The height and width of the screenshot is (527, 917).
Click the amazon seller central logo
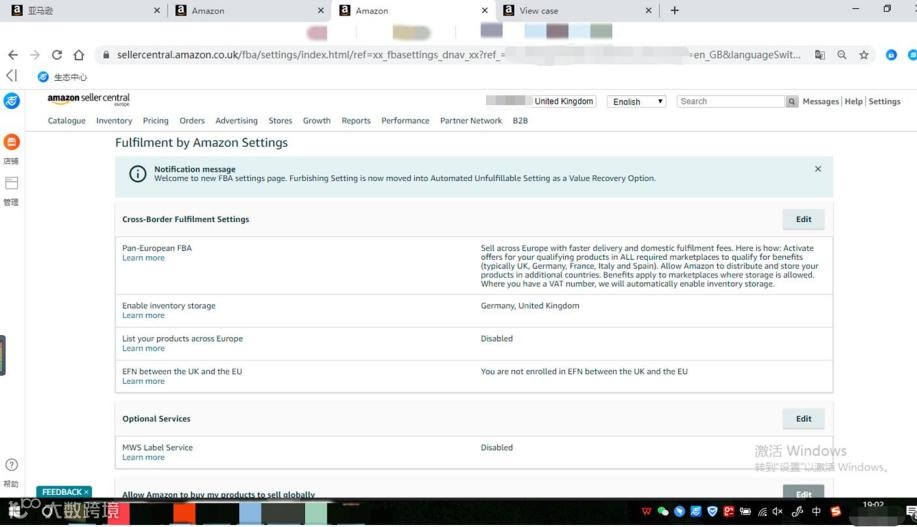88,99
